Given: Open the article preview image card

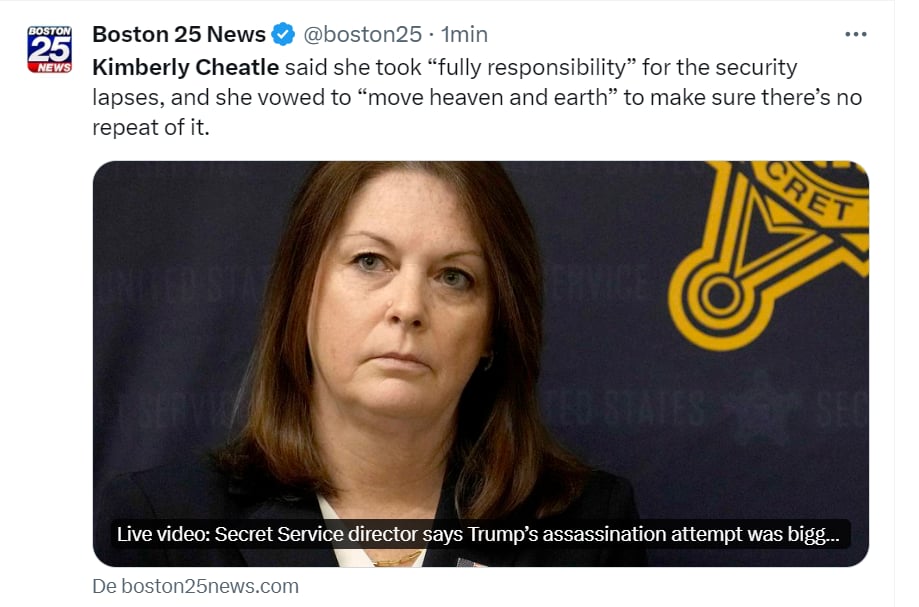Looking at the screenshot, I should [x=481, y=363].
